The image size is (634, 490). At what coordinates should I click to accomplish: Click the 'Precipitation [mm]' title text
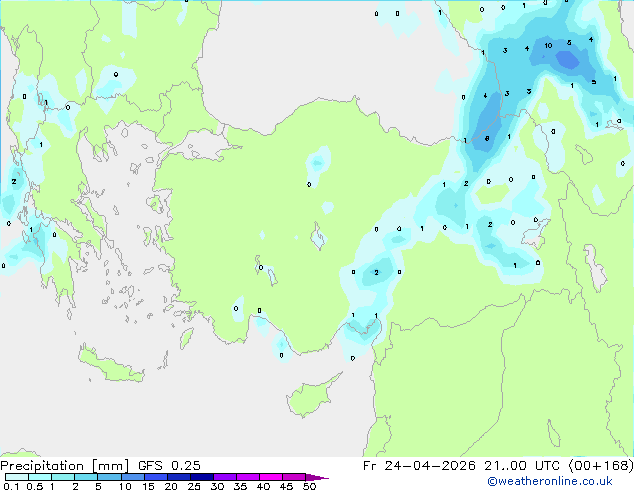[x=64, y=466]
